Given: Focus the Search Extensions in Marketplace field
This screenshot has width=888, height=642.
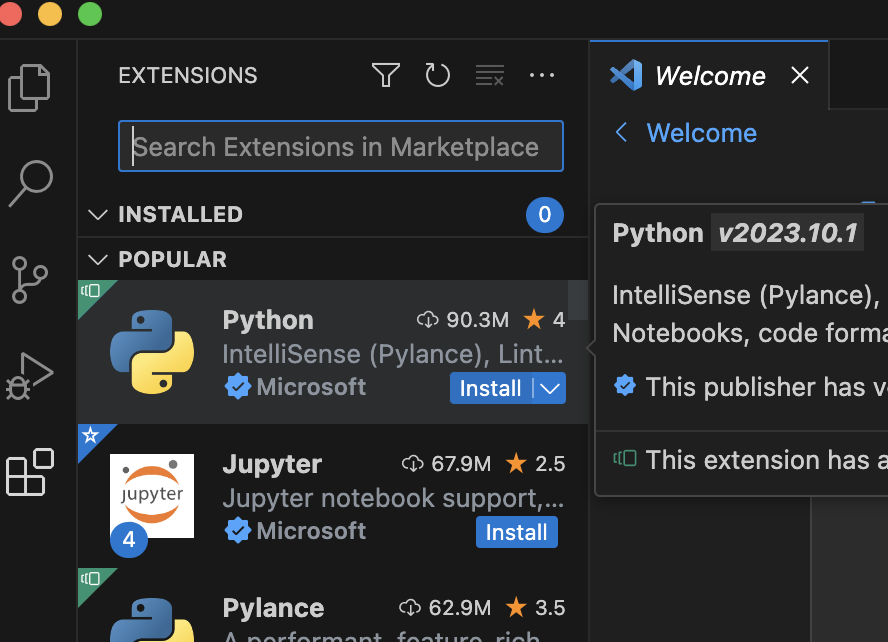Looking at the screenshot, I should [341, 146].
